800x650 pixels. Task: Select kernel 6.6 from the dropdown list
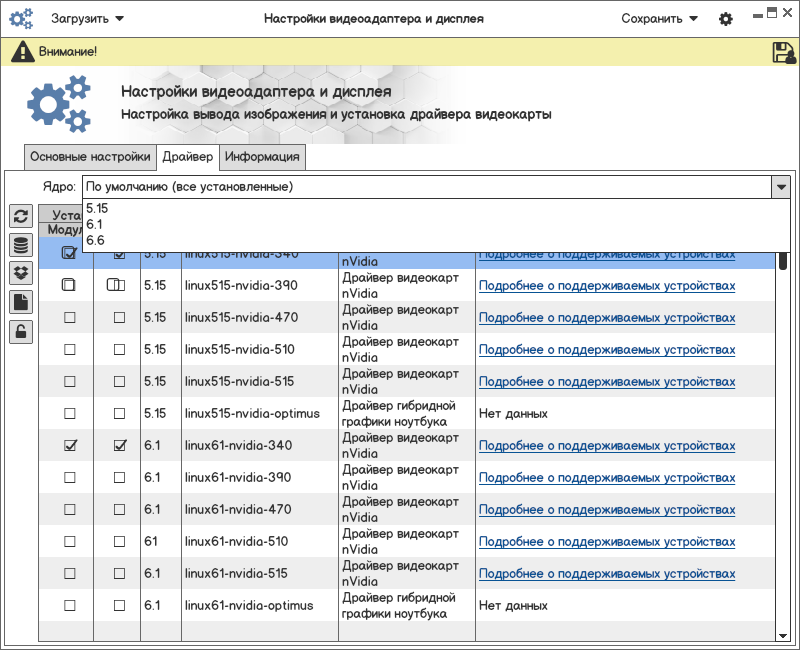[96, 241]
